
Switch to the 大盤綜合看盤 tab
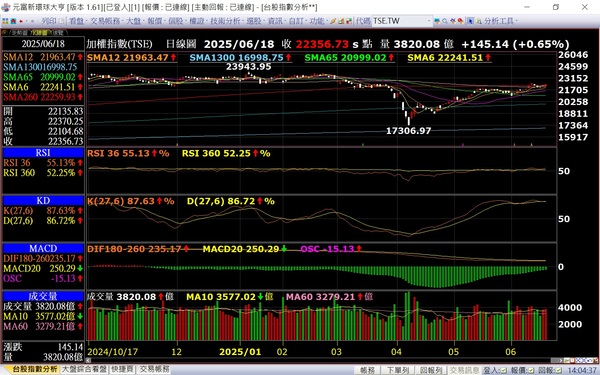click(x=84, y=369)
